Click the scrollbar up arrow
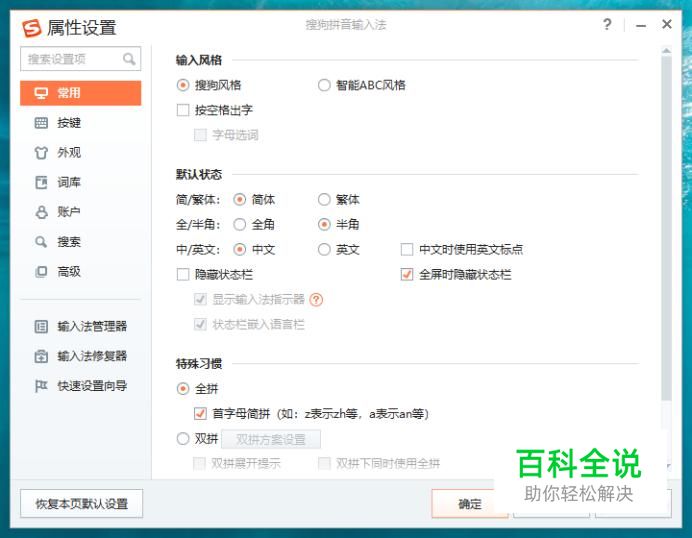The height and width of the screenshot is (538, 692). (666, 51)
